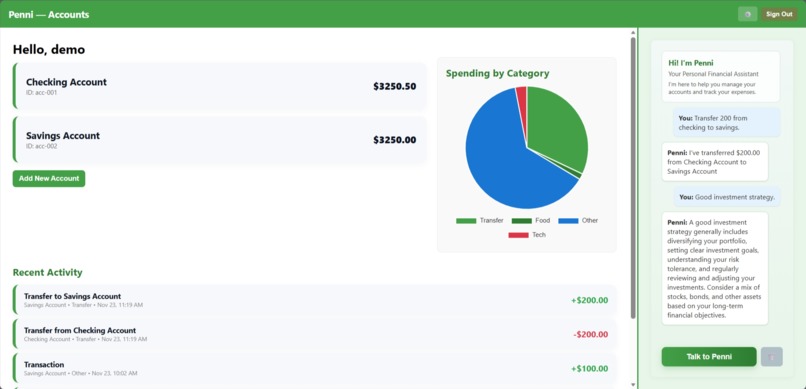Select the Transaction activity row
806x389 pixels.
pyautogui.click(x=315, y=368)
